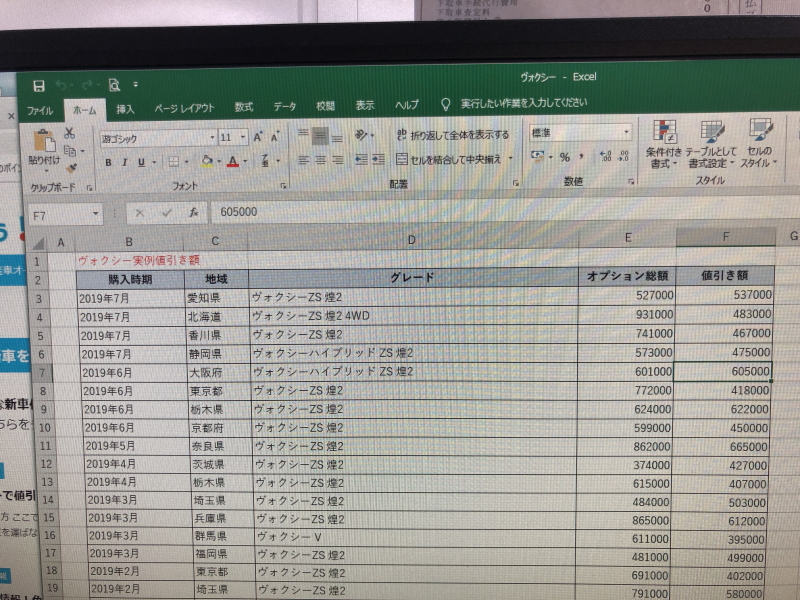
Task: Expand Font group dialog launcher
Action: [x=283, y=185]
